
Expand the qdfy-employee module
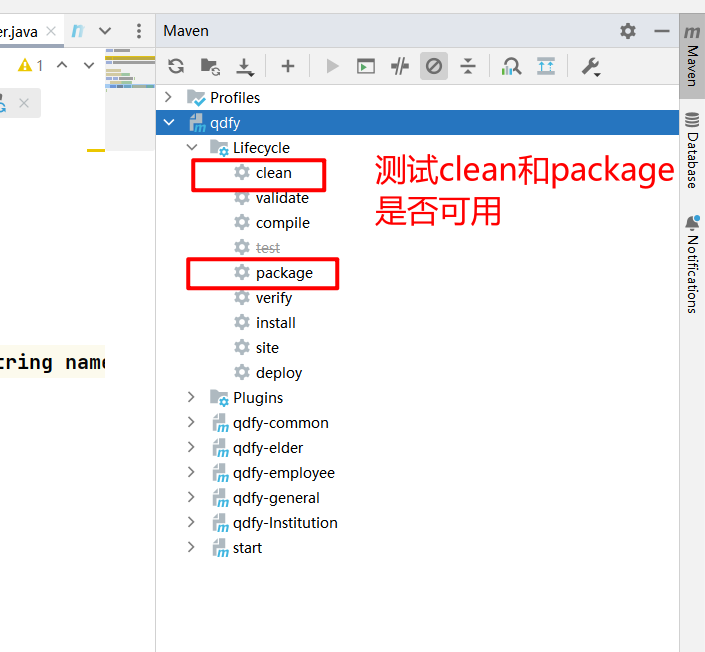point(191,472)
